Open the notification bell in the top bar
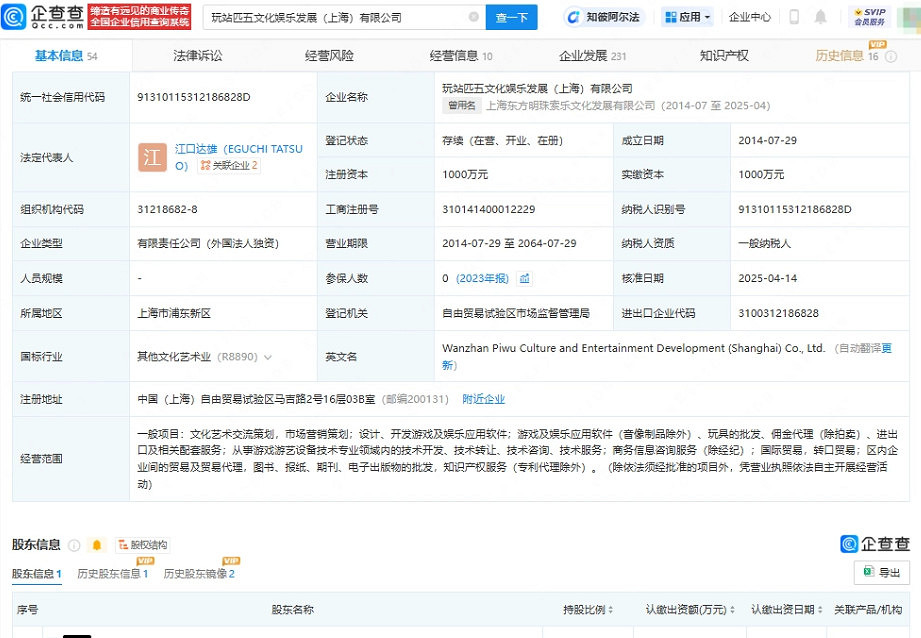The image size is (921, 638). pos(821,17)
